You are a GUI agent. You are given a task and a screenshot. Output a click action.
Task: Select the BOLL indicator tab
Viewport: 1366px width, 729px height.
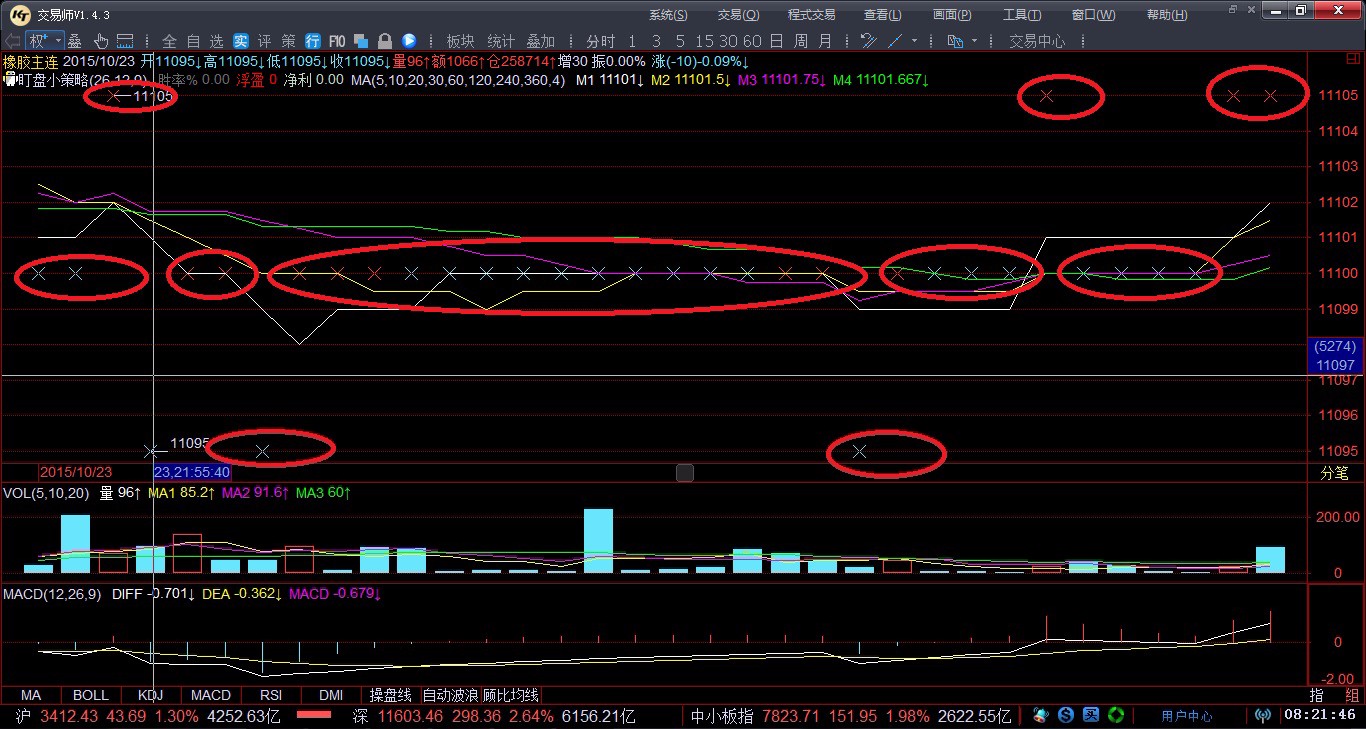[x=91, y=695]
